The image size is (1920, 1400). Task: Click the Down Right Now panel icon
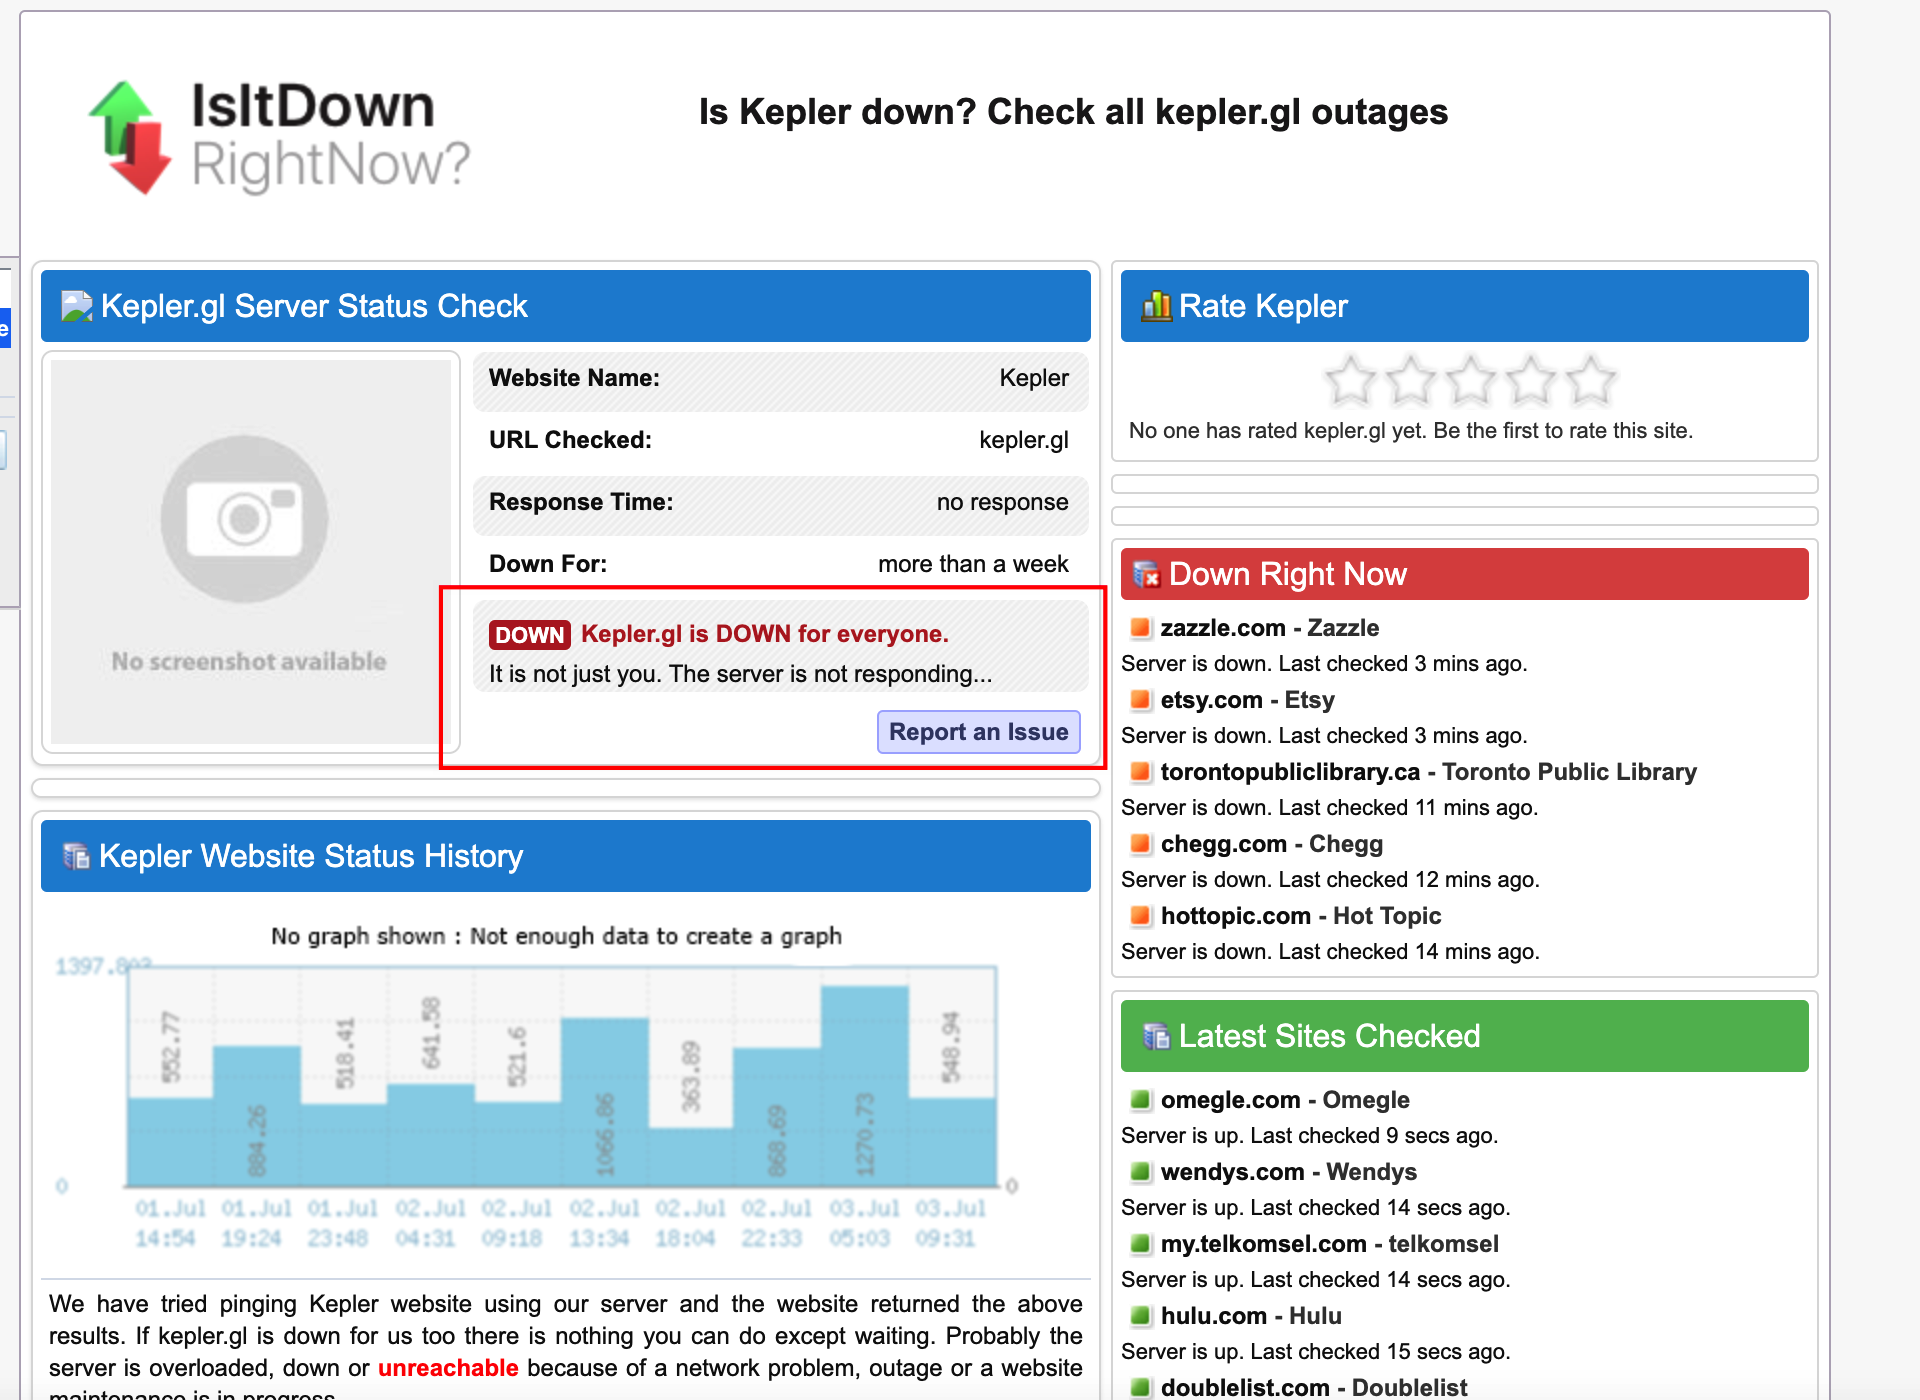[1145, 574]
